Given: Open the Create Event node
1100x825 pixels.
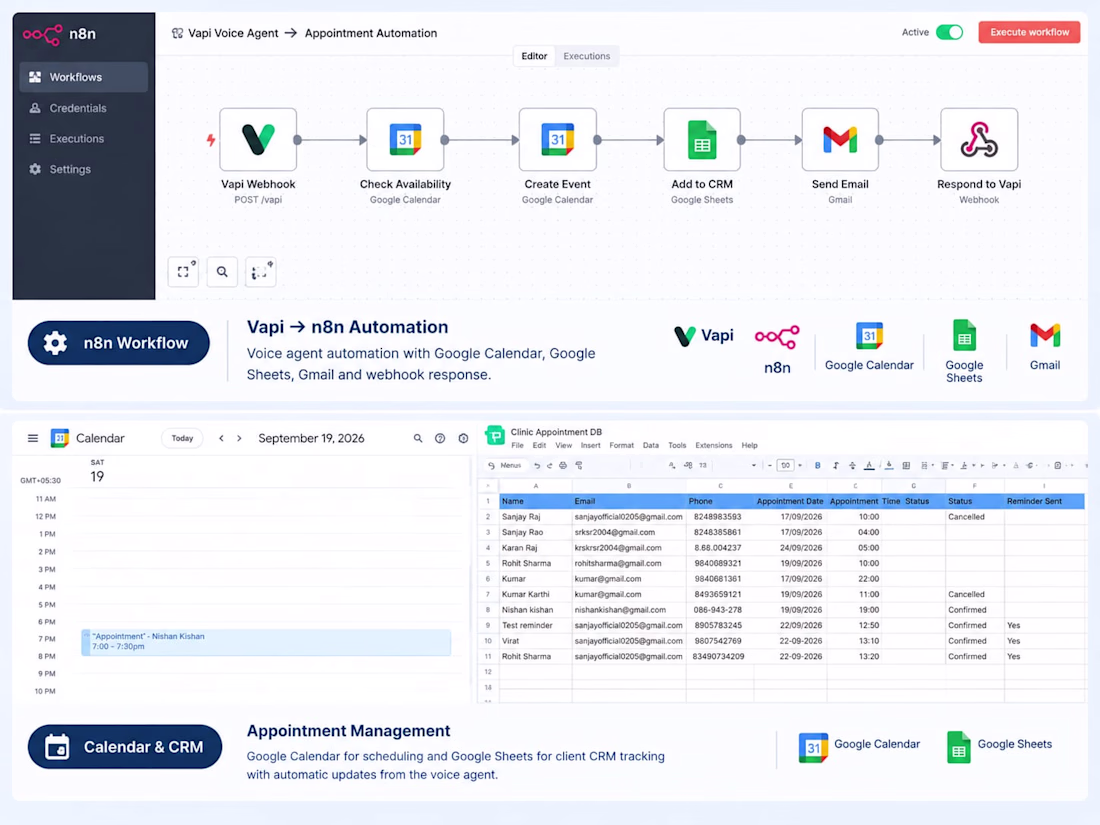Looking at the screenshot, I should pos(558,139).
